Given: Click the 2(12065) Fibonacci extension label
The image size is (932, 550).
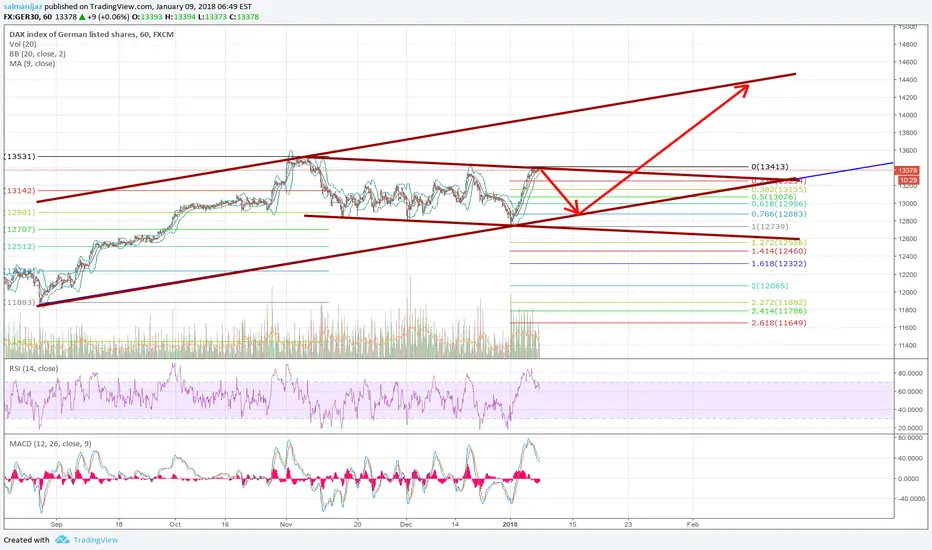Looking at the screenshot, I should click(x=770, y=286).
